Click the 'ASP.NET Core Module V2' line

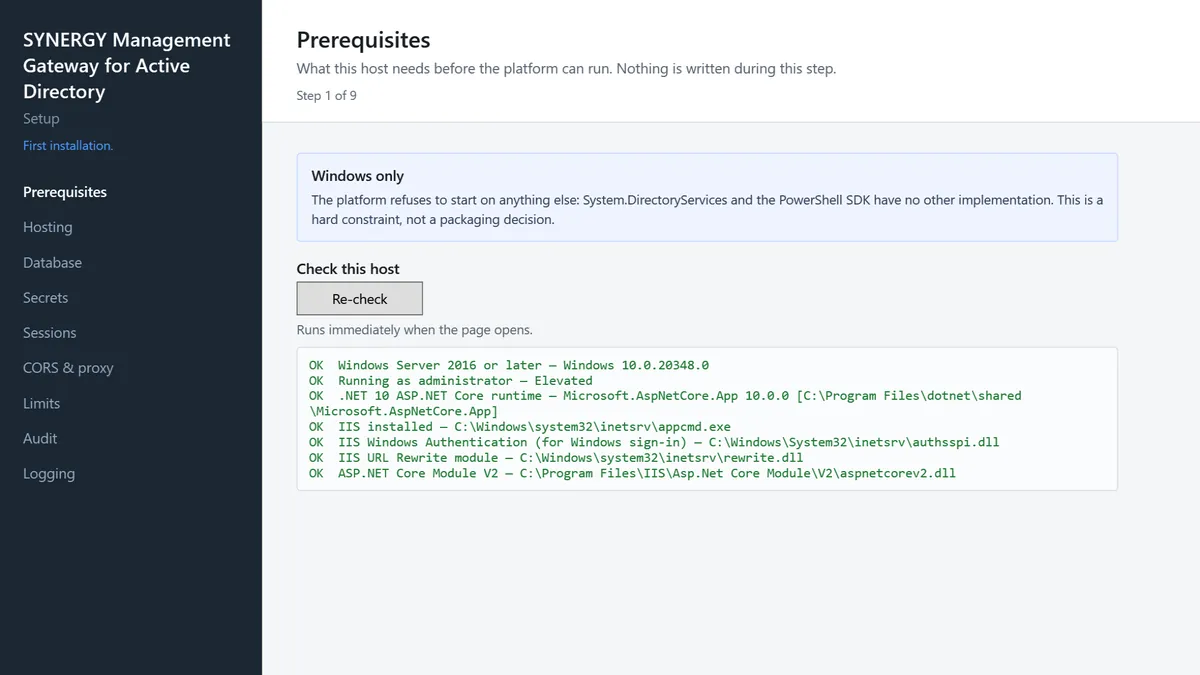(632, 473)
